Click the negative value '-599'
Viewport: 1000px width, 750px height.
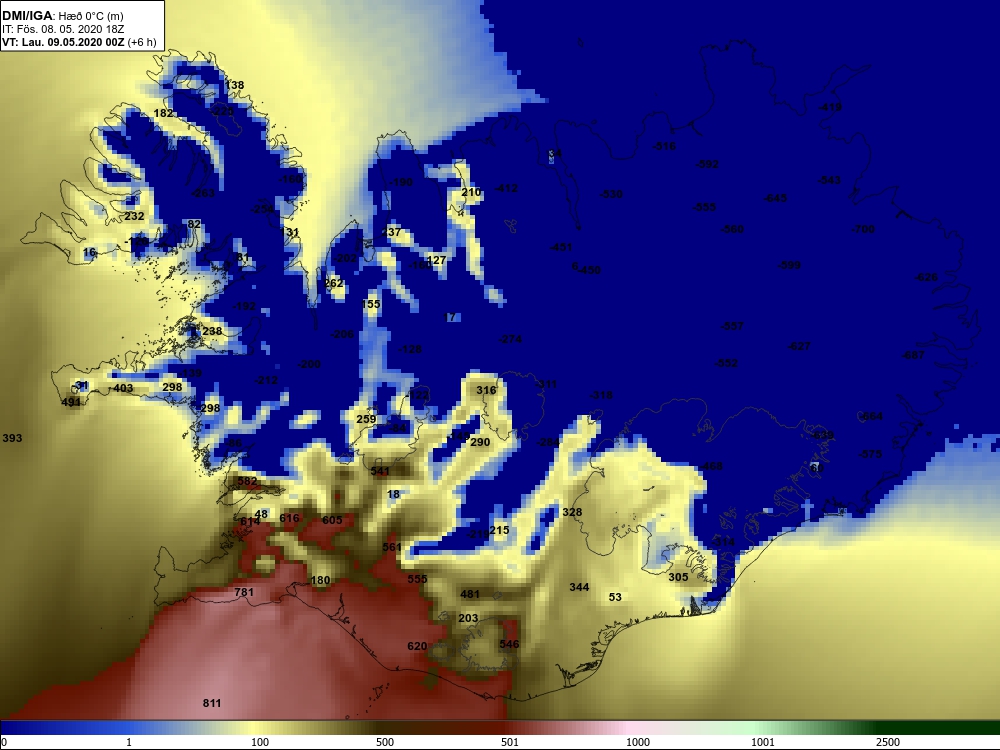(x=790, y=265)
